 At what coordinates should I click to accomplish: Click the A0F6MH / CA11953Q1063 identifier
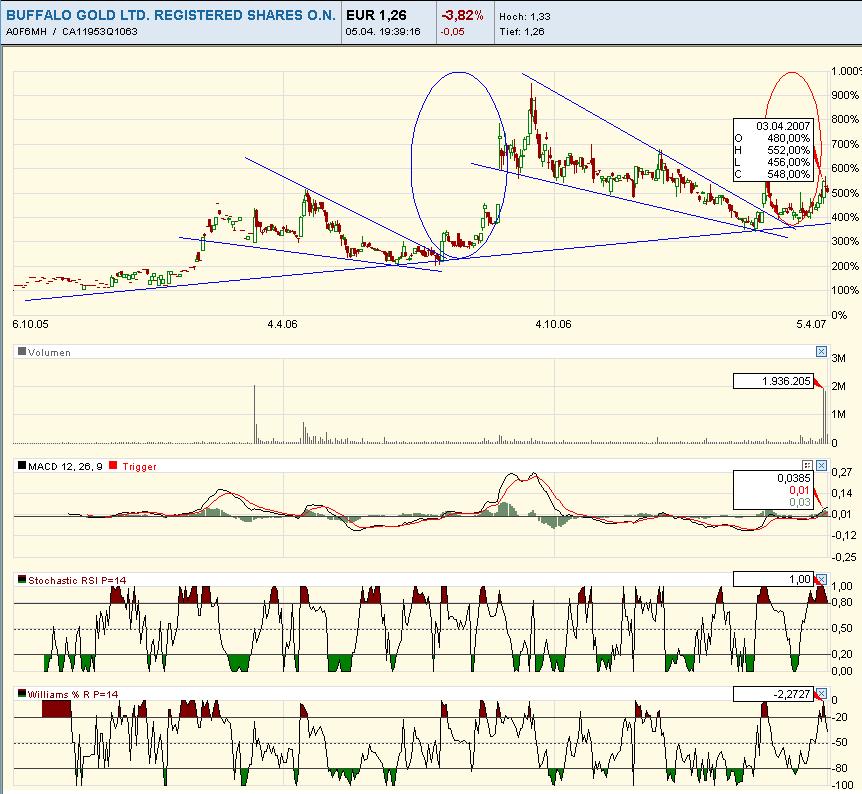(x=72, y=32)
